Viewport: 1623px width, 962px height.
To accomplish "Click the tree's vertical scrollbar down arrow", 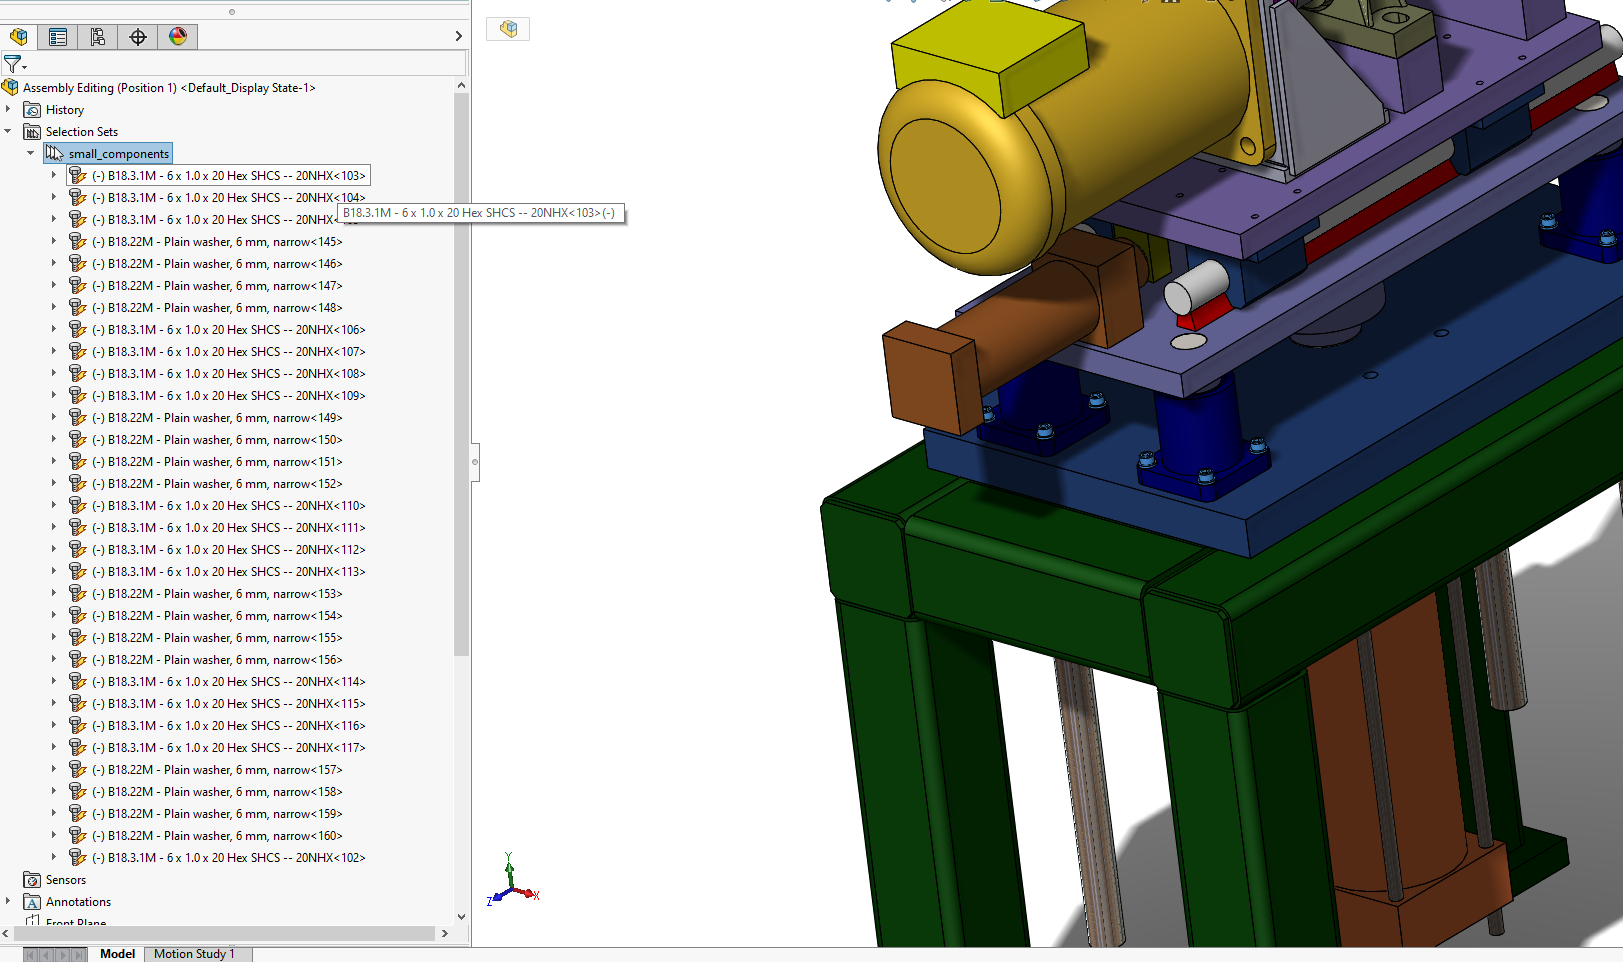I will tap(461, 916).
